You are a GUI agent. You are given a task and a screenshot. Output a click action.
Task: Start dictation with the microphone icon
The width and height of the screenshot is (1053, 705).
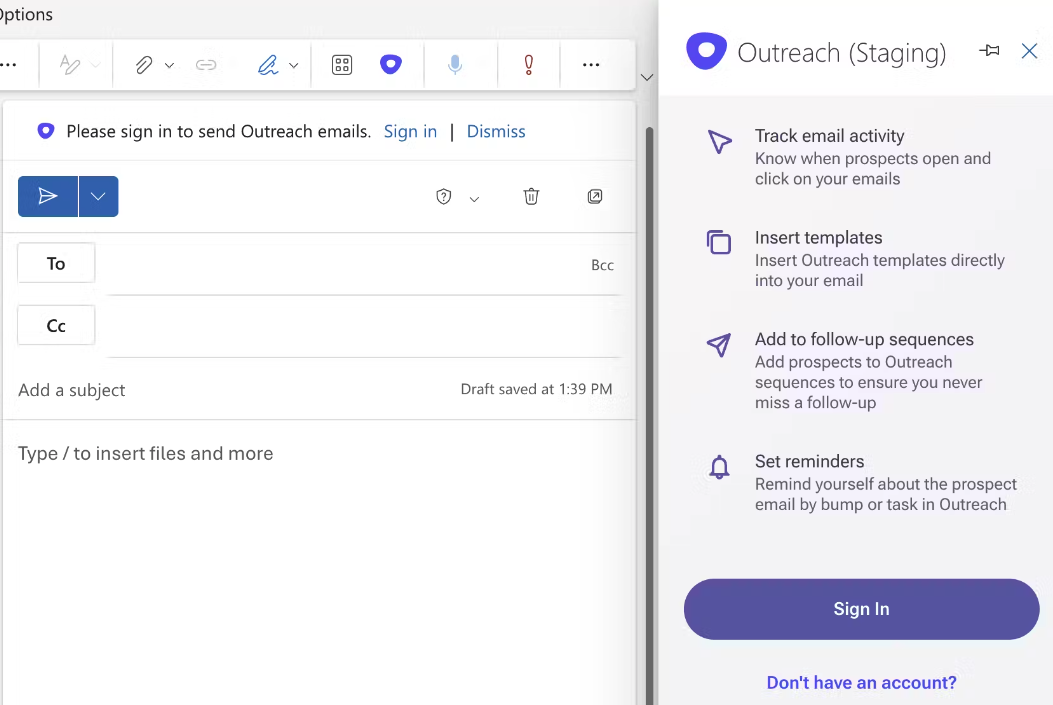tap(455, 65)
